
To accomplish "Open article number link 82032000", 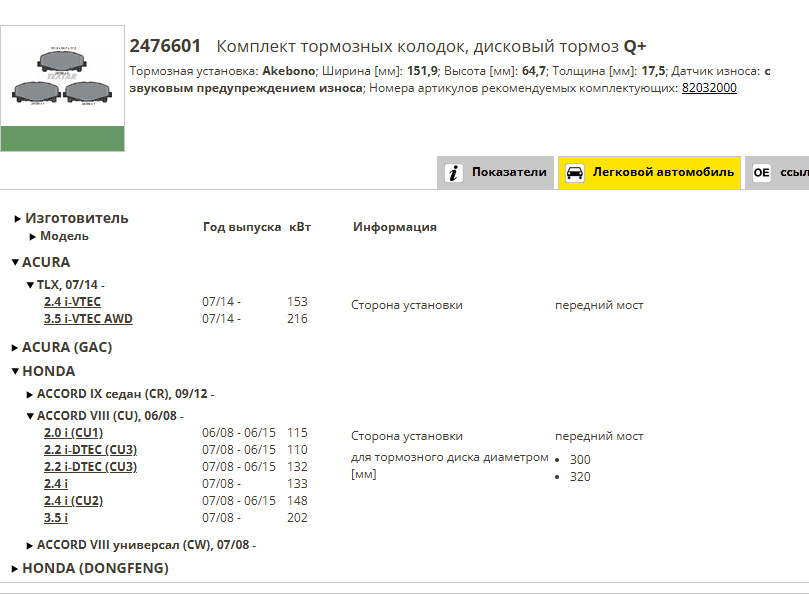I will (710, 87).
